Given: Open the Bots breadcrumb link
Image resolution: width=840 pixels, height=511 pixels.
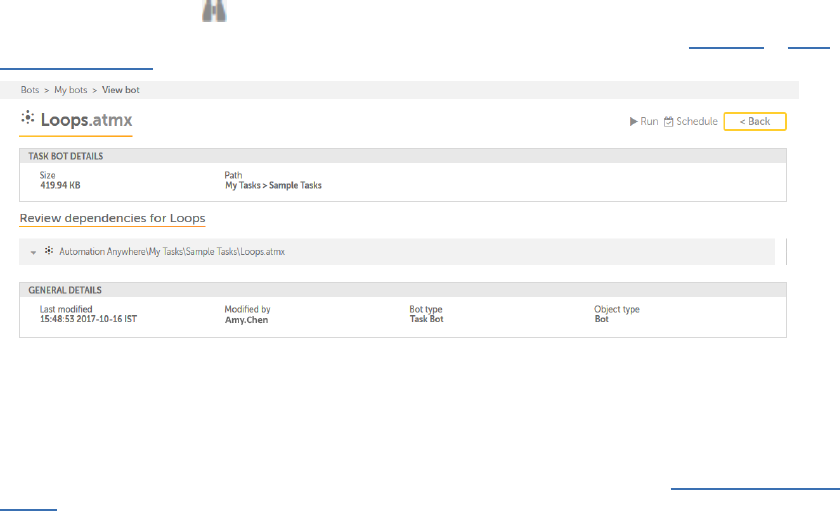Looking at the screenshot, I should click(30, 90).
